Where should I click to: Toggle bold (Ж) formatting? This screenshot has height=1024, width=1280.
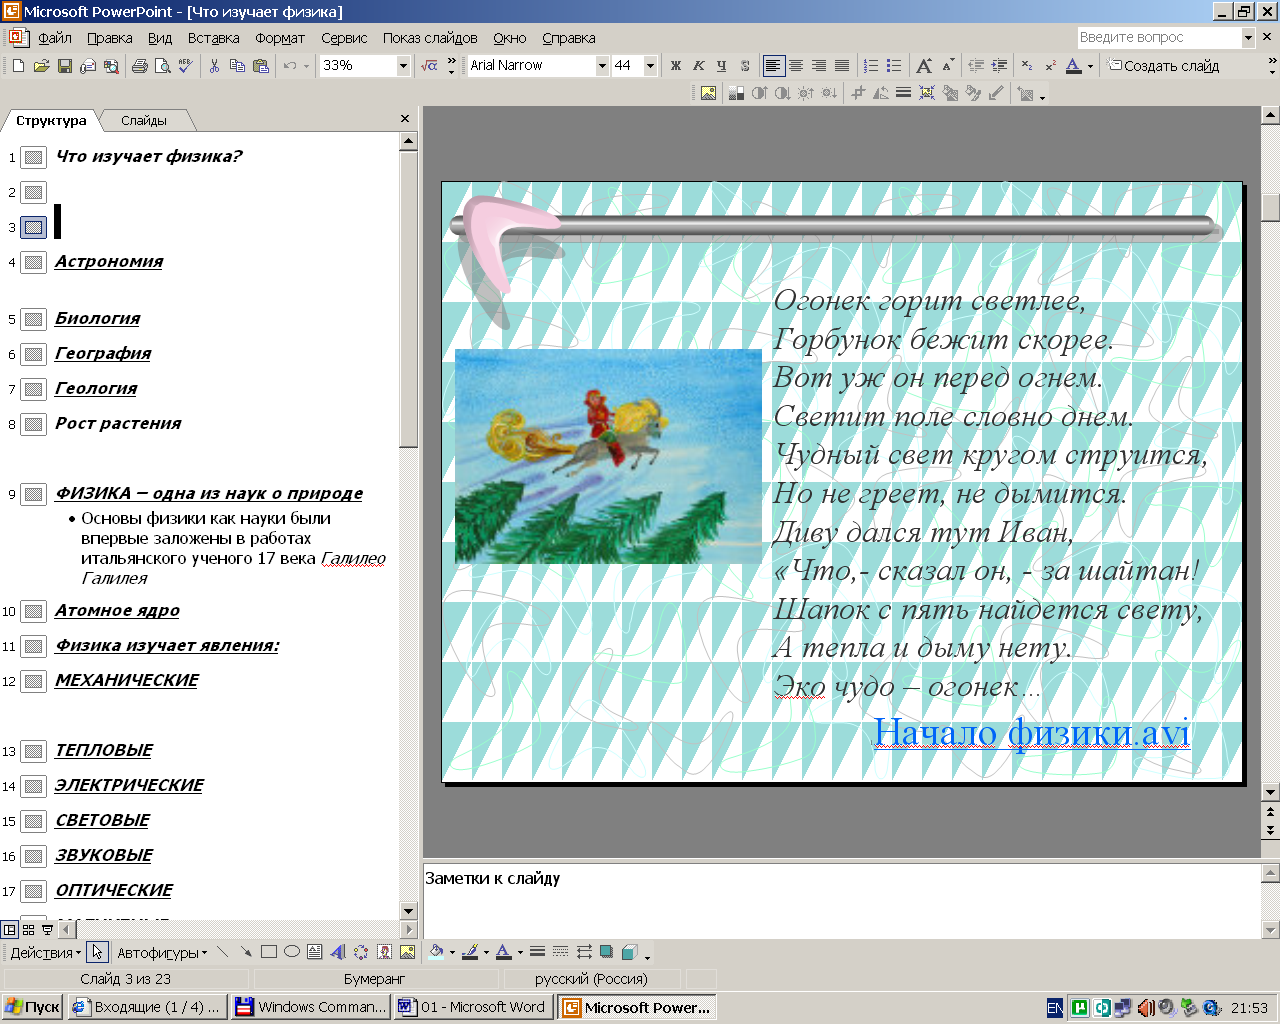pyautogui.click(x=676, y=66)
